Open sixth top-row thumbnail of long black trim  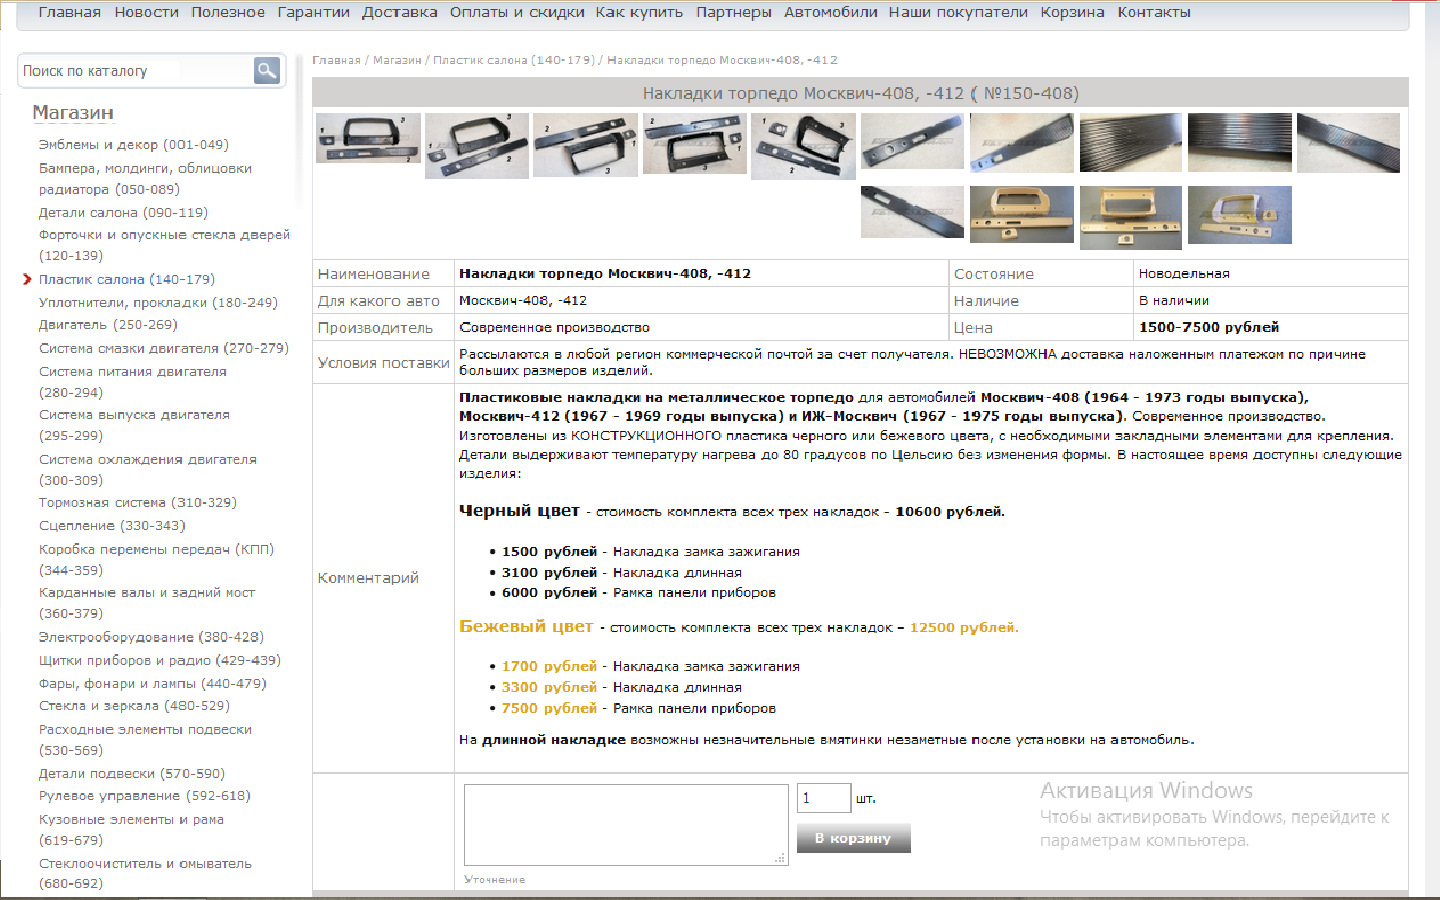(x=912, y=141)
